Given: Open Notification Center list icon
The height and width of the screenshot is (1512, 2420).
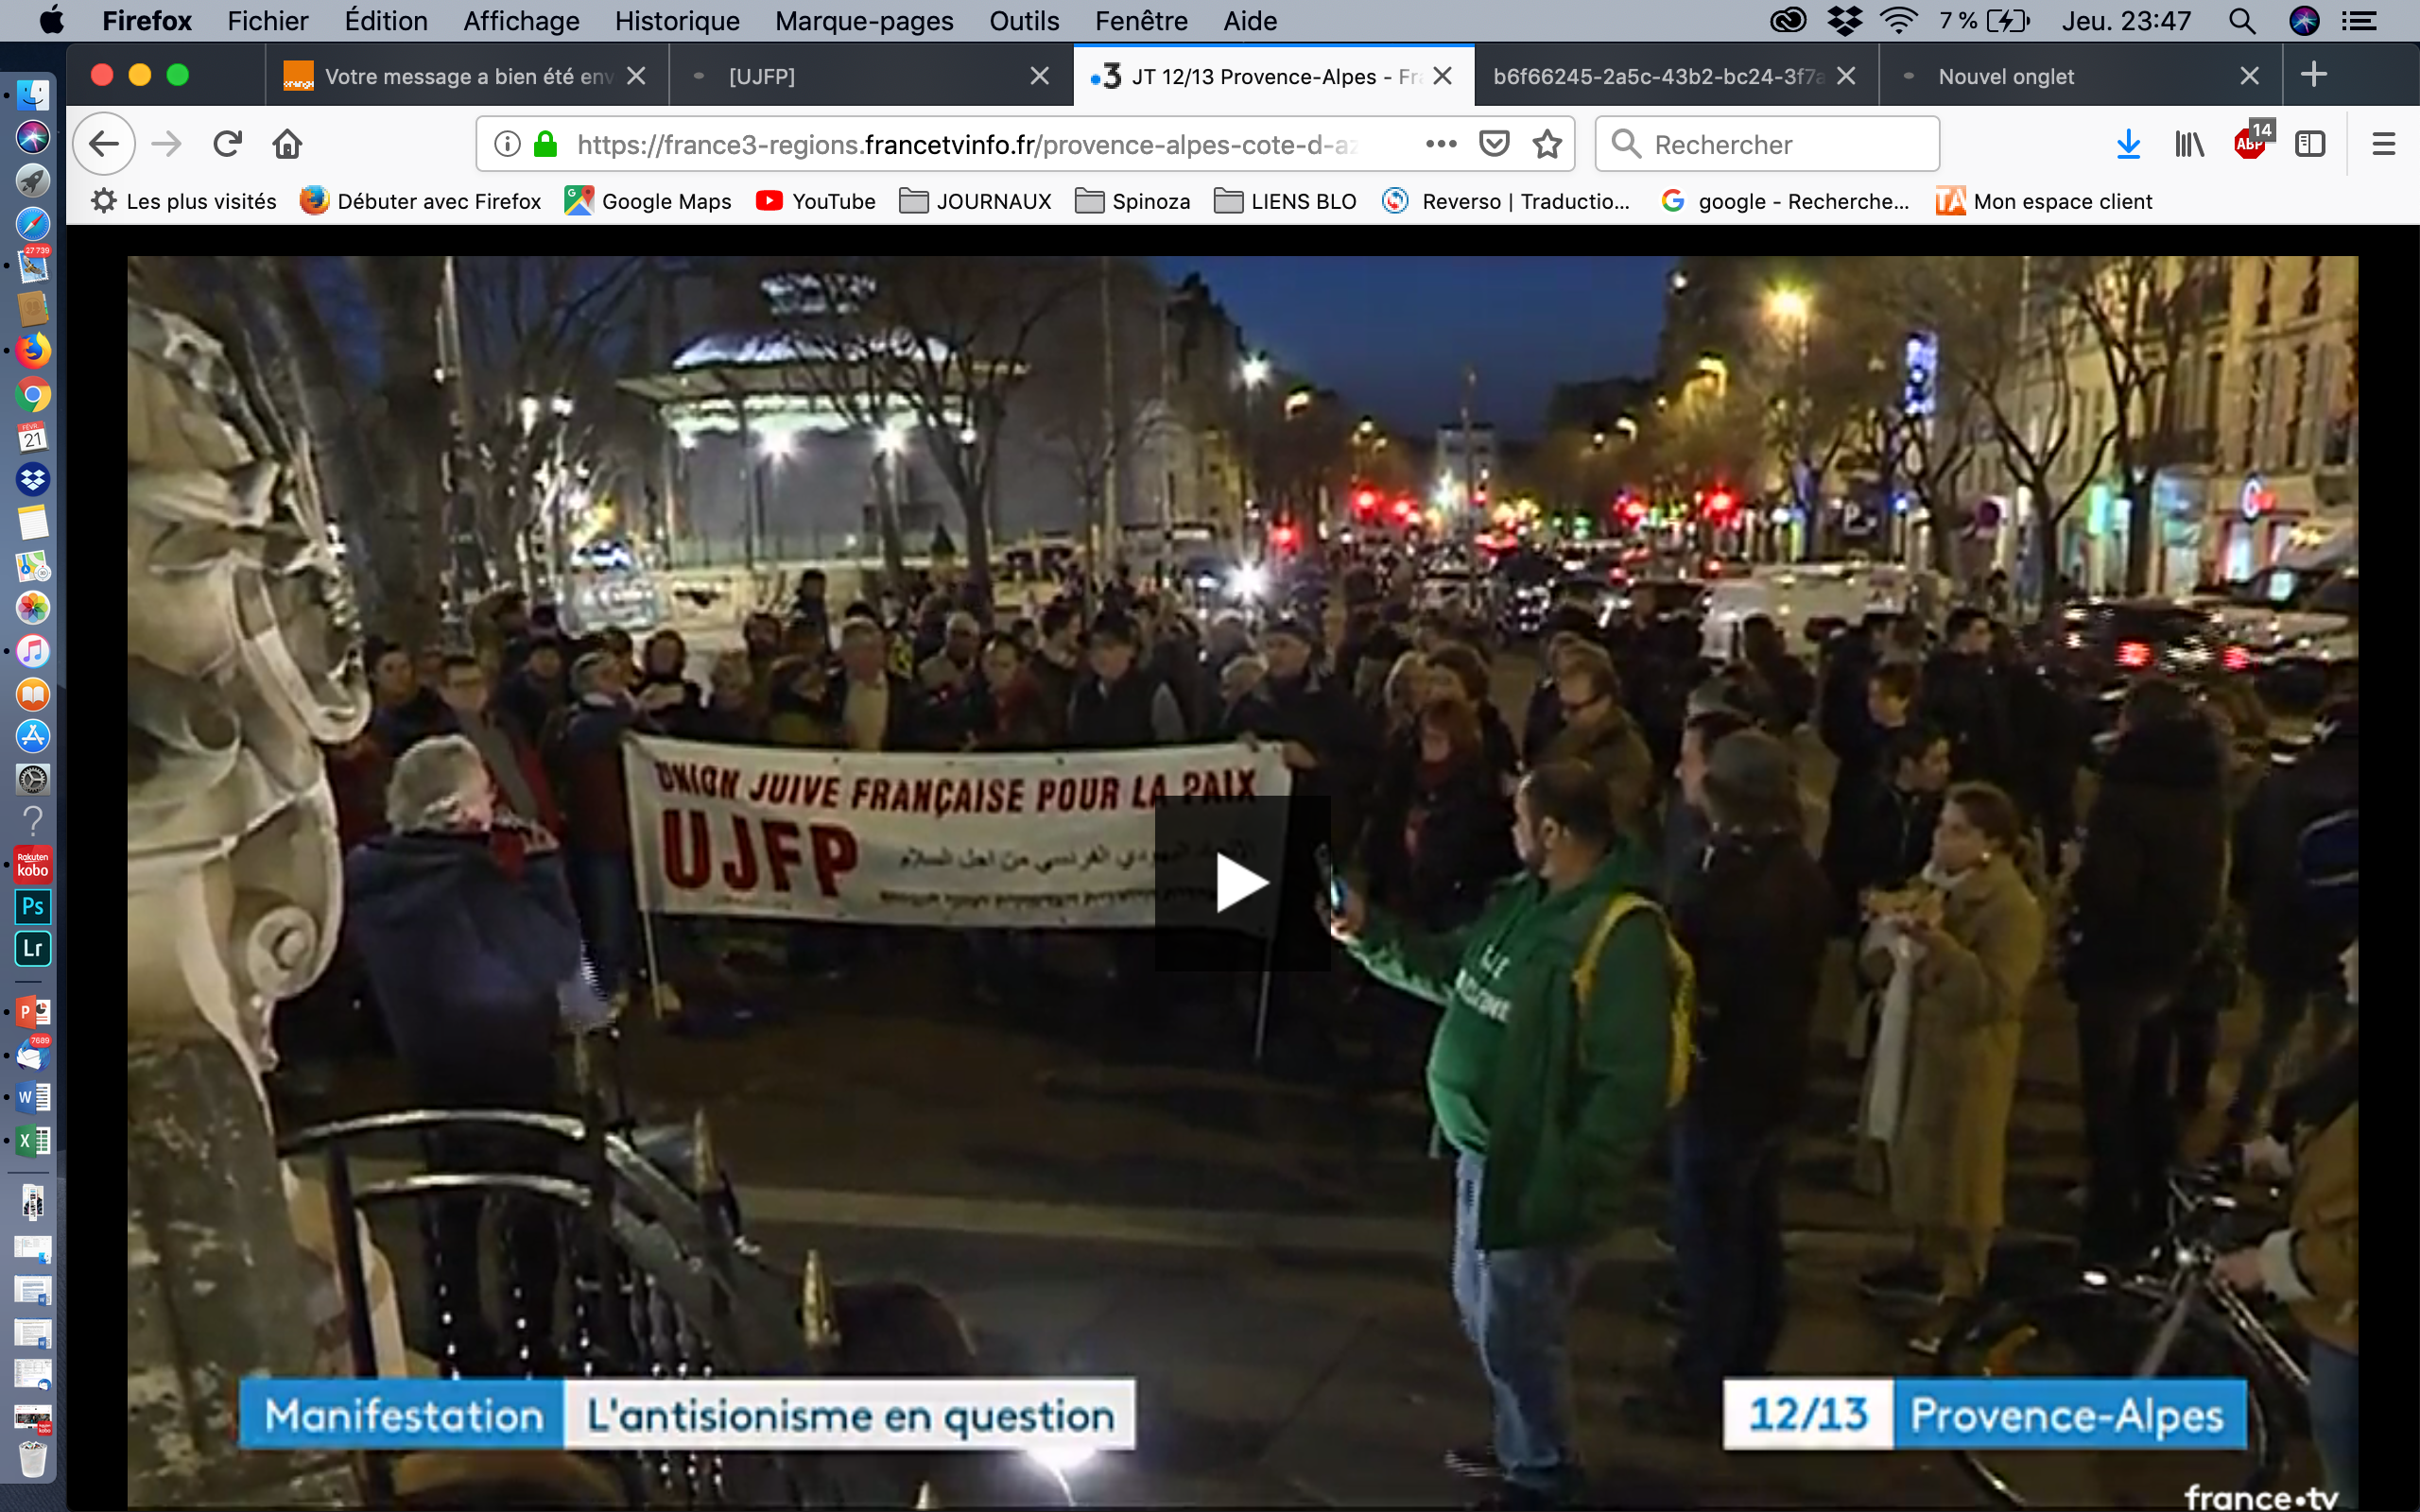Looking at the screenshot, I should [x=2360, y=21].
